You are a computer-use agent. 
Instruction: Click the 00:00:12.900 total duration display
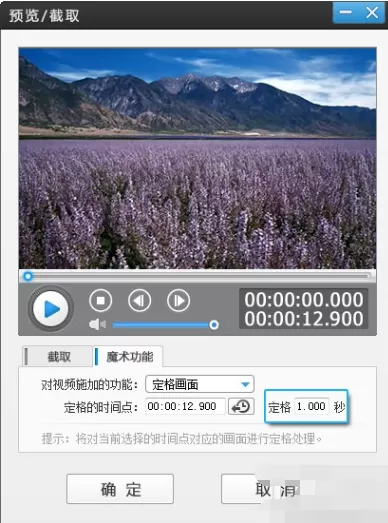click(x=304, y=319)
